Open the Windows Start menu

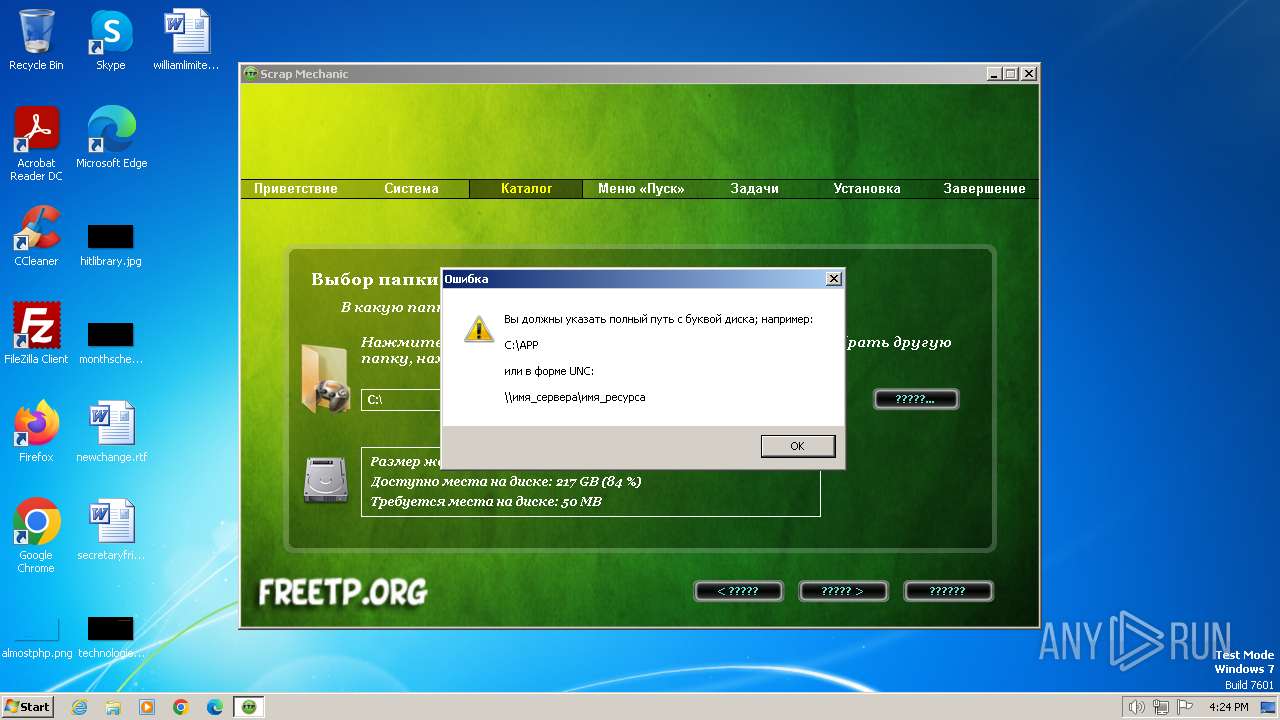[x=27, y=706]
